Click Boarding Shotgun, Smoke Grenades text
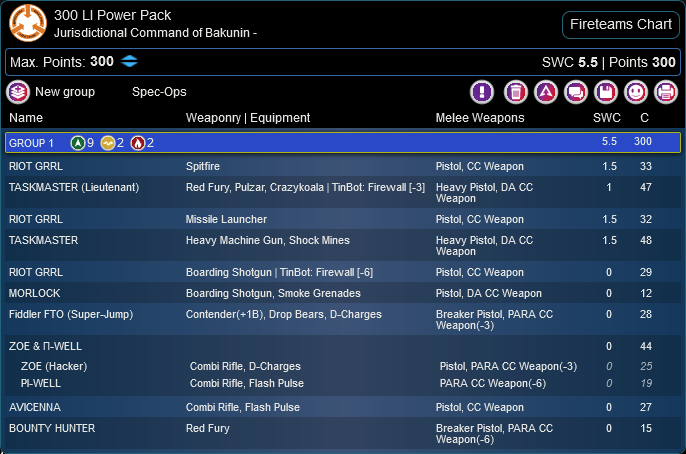686x454 pixels. [x=273, y=293]
